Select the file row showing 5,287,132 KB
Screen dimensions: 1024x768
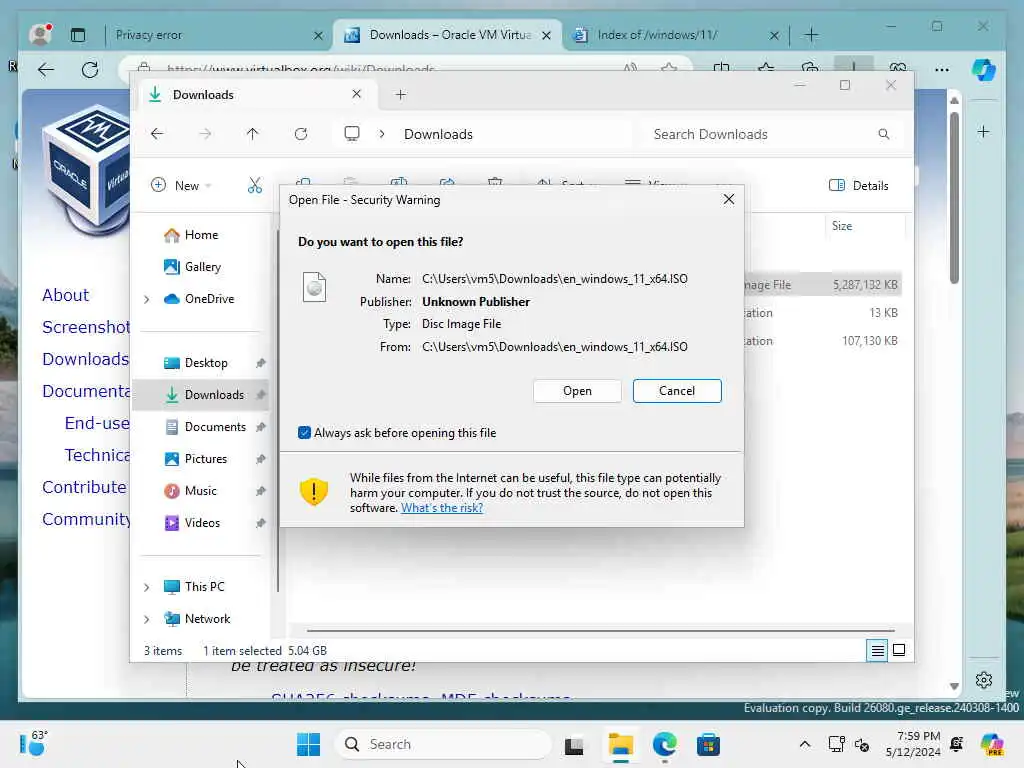[823, 285]
